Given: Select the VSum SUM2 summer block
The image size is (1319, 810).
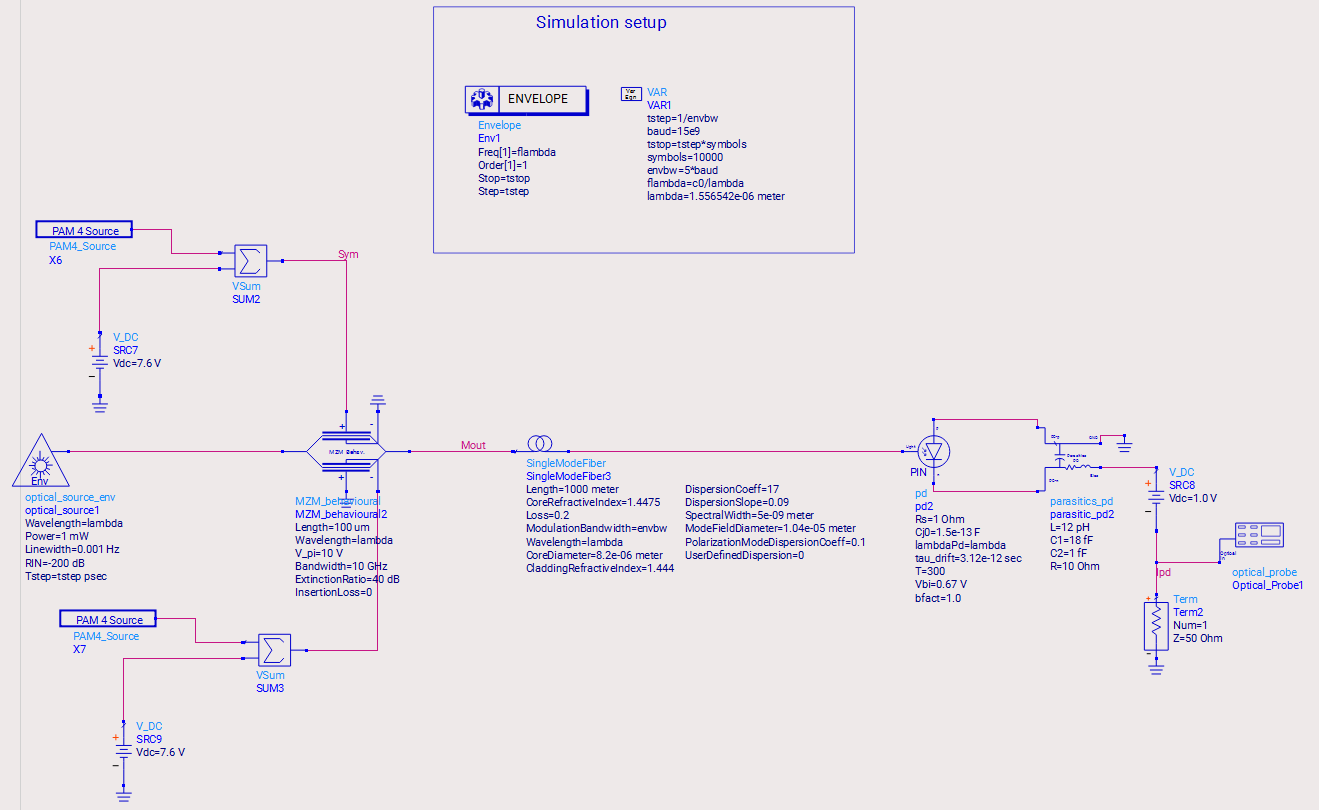Looking at the screenshot, I should point(248,261).
